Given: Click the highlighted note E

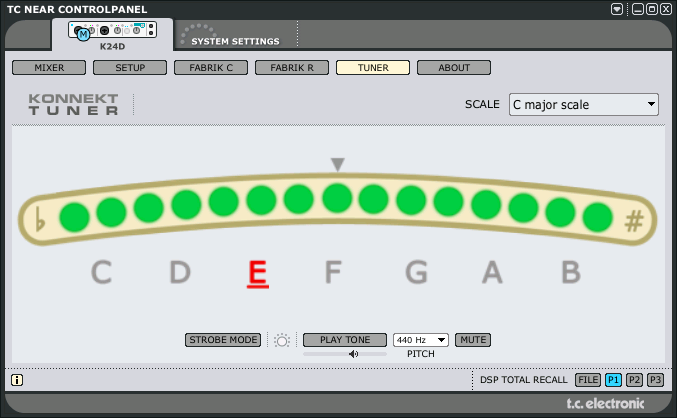Looking at the screenshot, I should pyautogui.click(x=258, y=272).
